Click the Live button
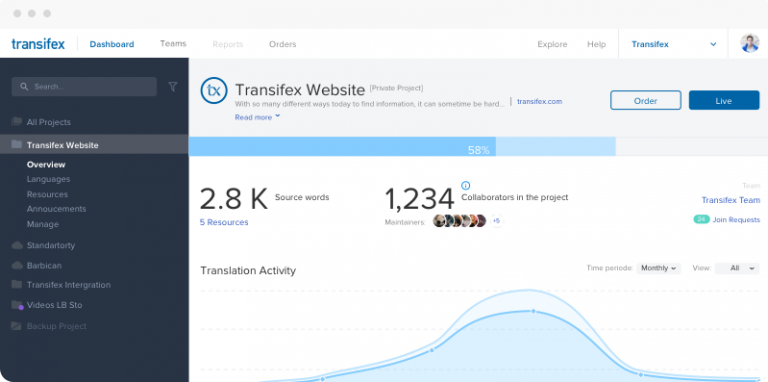The image size is (768, 382). (x=724, y=100)
